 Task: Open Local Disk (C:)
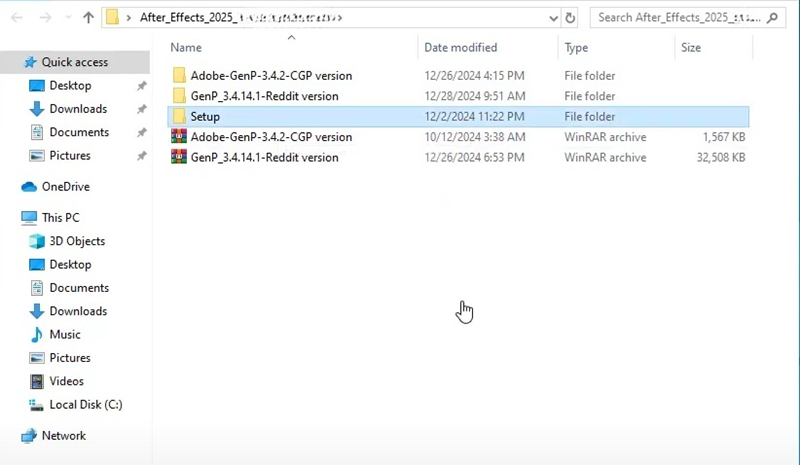coord(86,405)
